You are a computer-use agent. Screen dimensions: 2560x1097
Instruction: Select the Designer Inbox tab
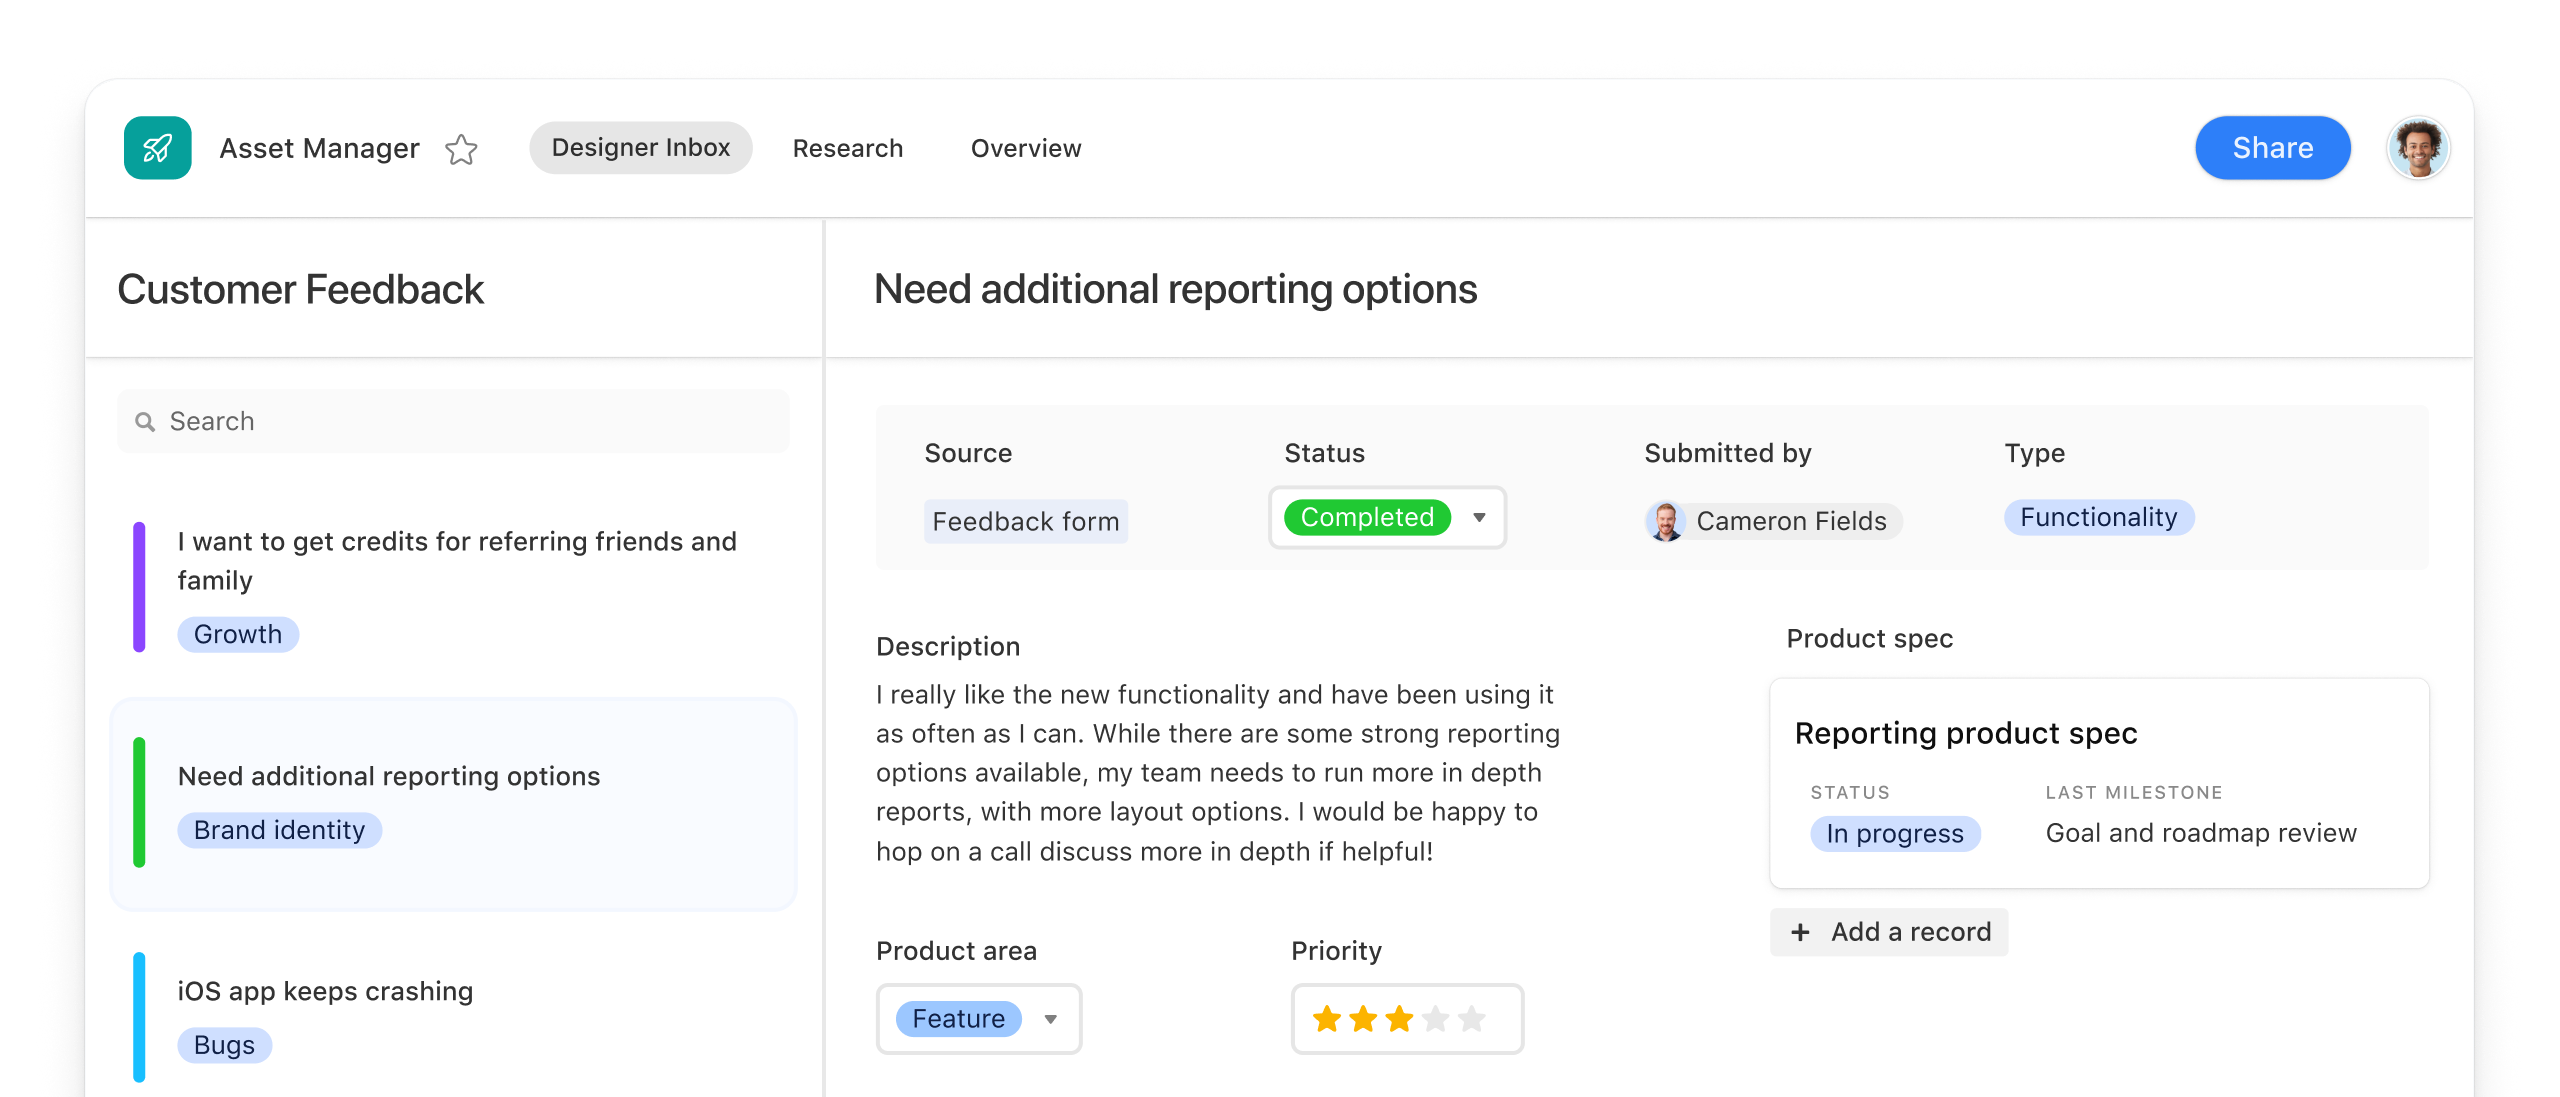[640, 148]
